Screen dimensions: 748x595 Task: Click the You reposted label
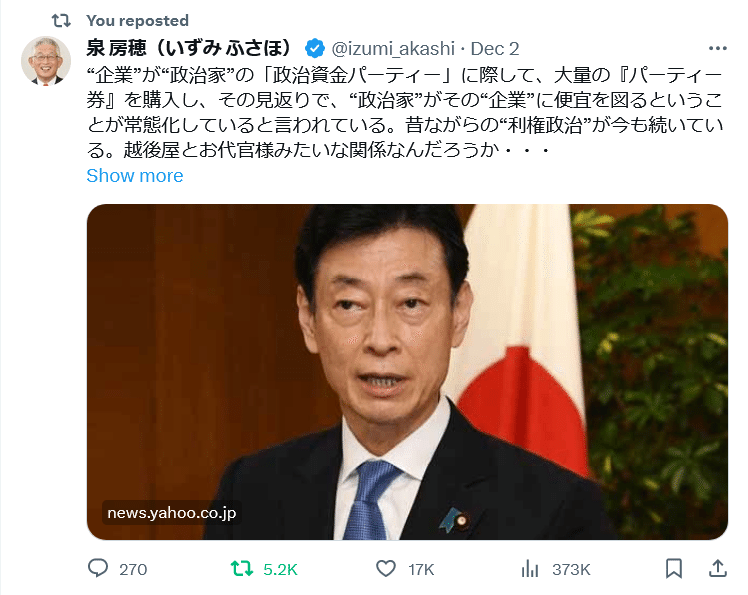[x=137, y=21]
